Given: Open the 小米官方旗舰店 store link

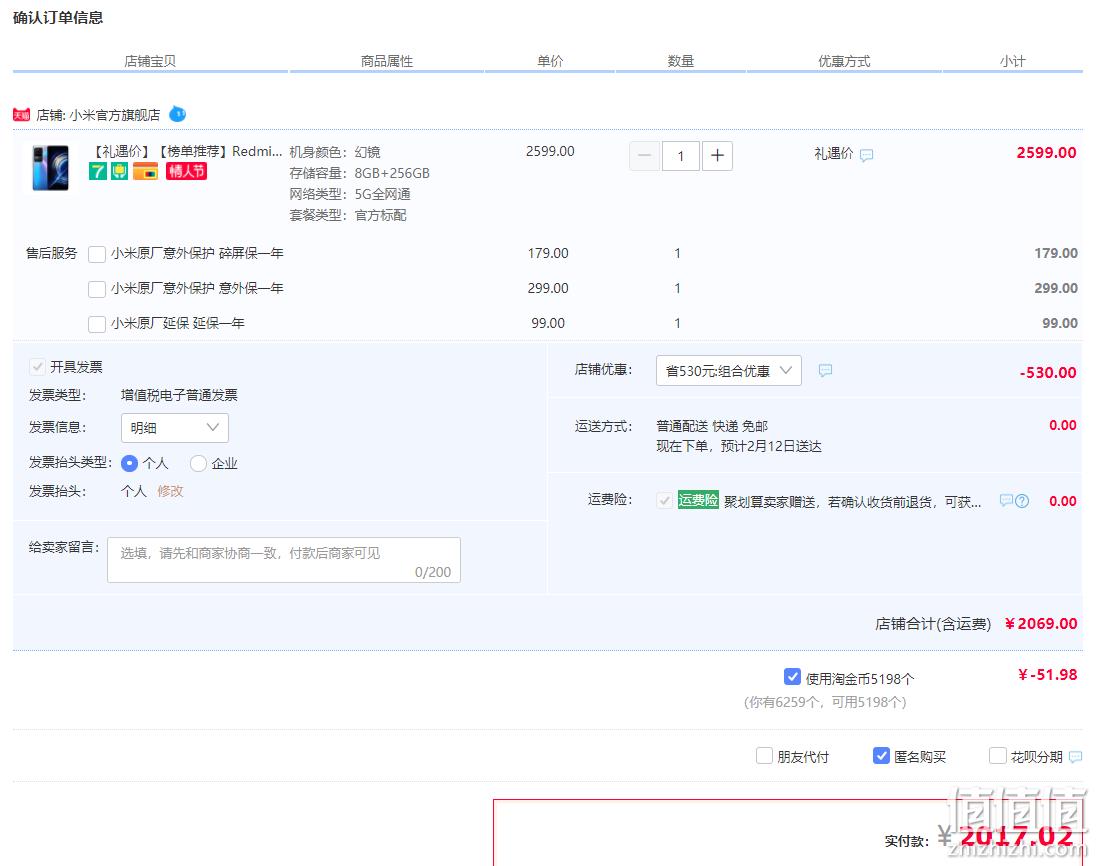Looking at the screenshot, I should 115,115.
